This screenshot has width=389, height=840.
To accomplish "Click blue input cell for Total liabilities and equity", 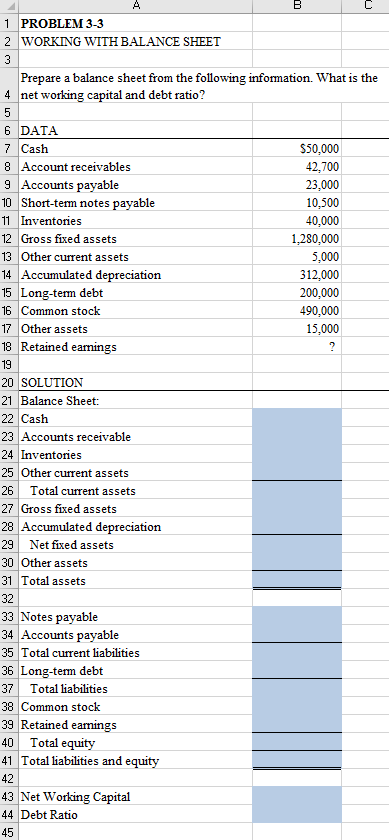I will [x=297, y=761].
